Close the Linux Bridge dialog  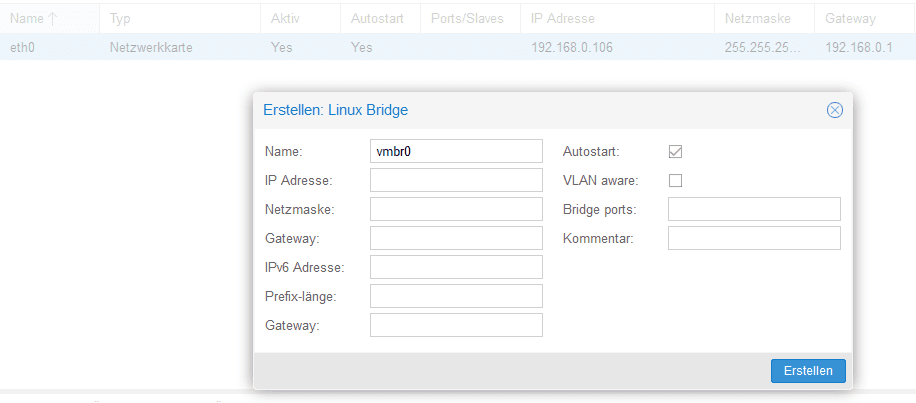click(x=834, y=110)
